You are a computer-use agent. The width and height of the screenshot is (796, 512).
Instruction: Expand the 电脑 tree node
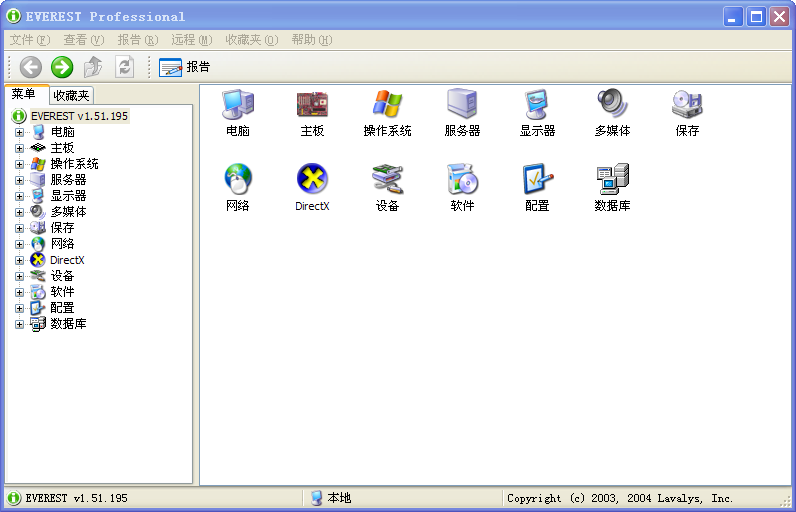(19, 132)
